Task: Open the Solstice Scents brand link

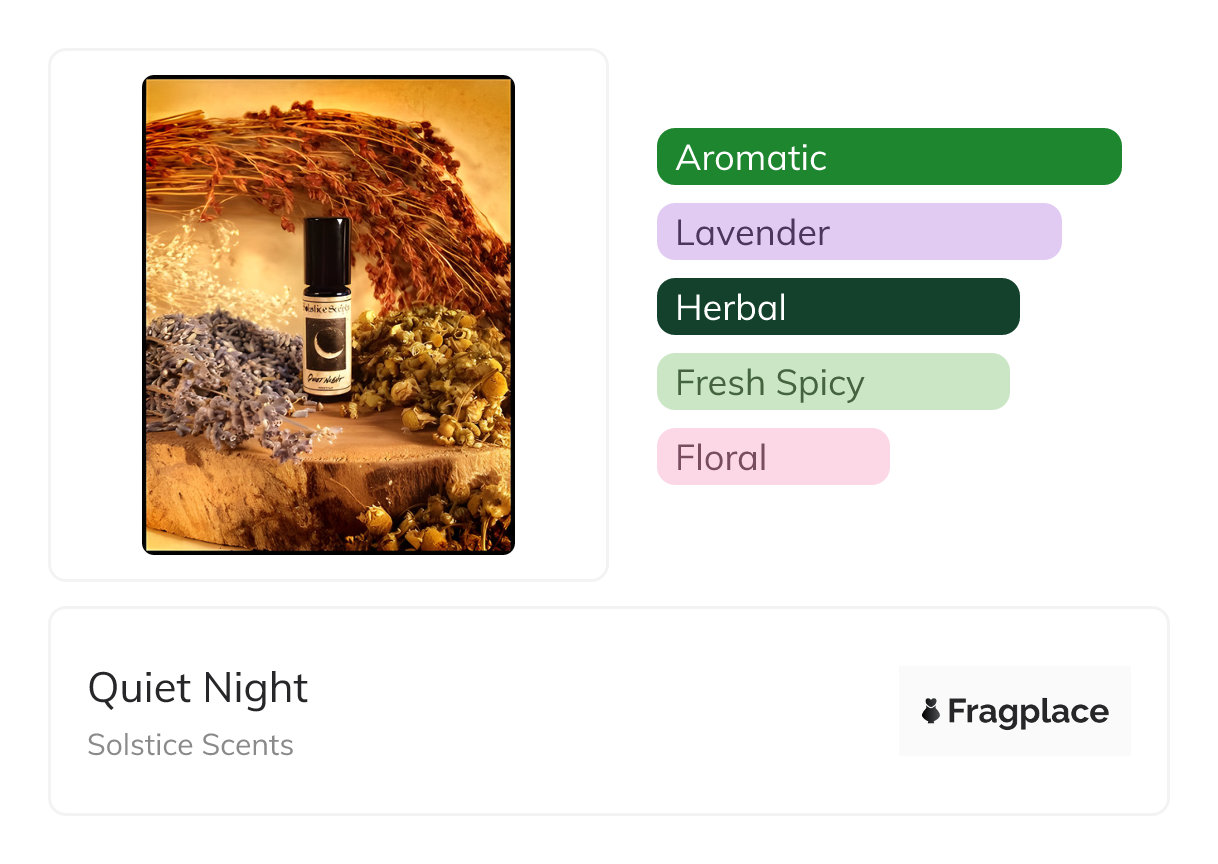Action: (190, 745)
